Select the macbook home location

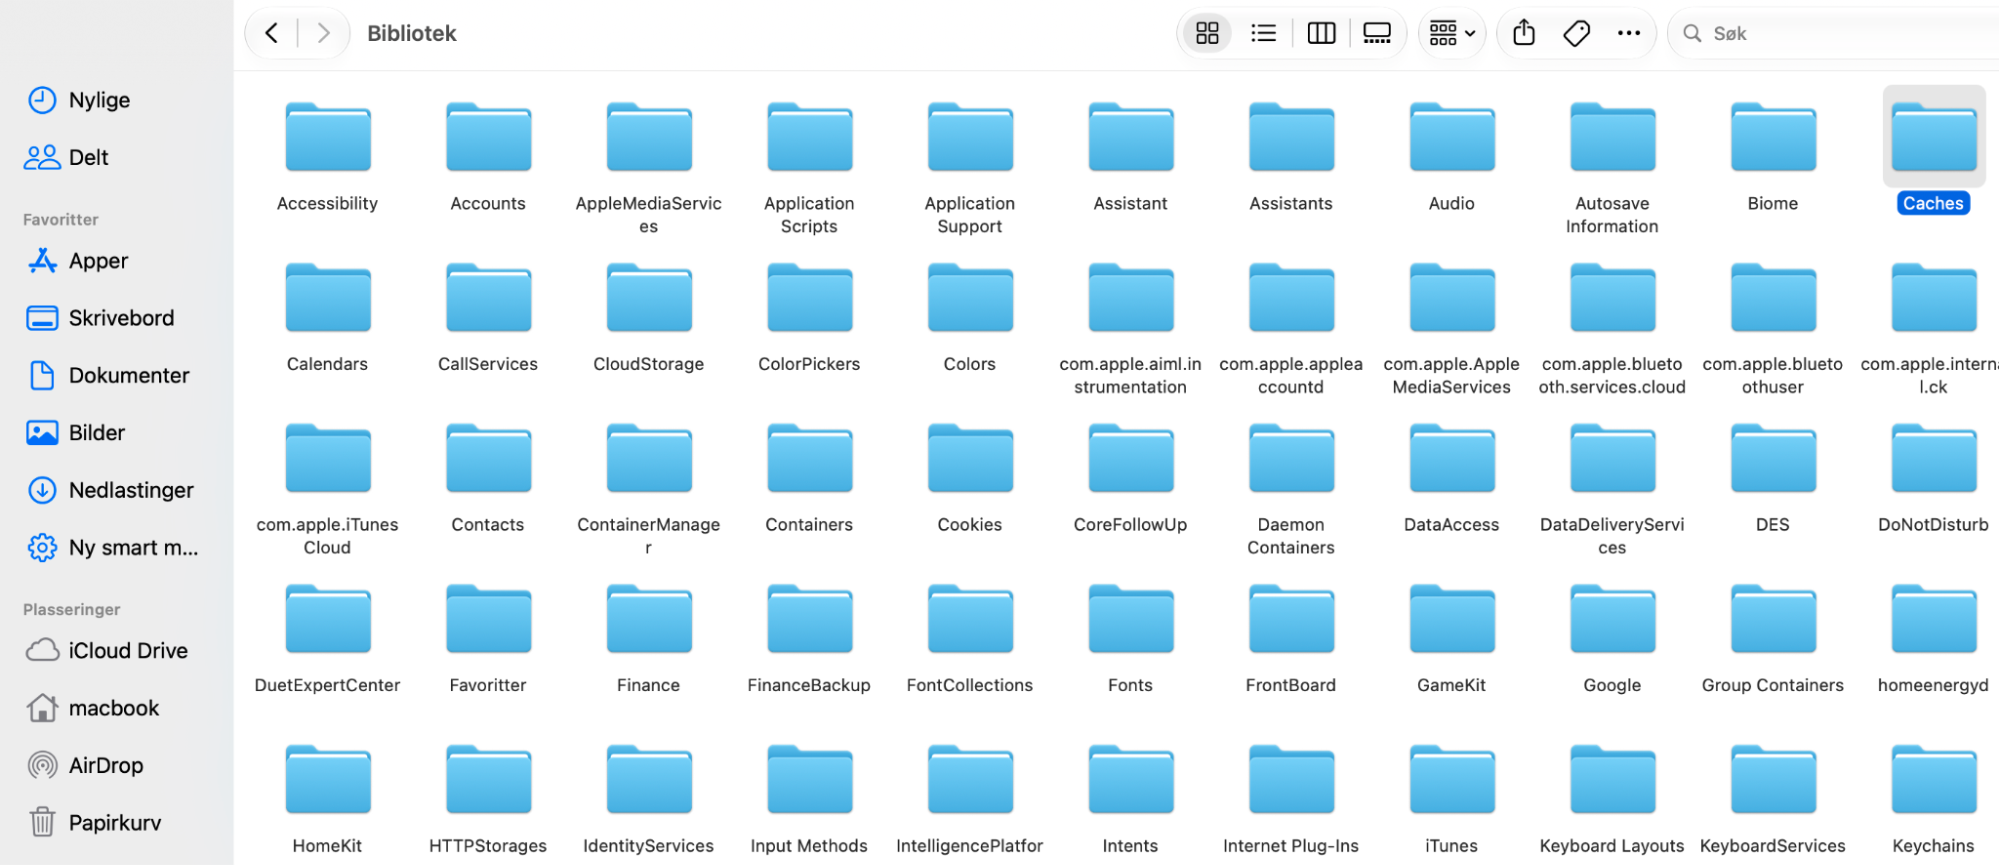click(x=117, y=708)
